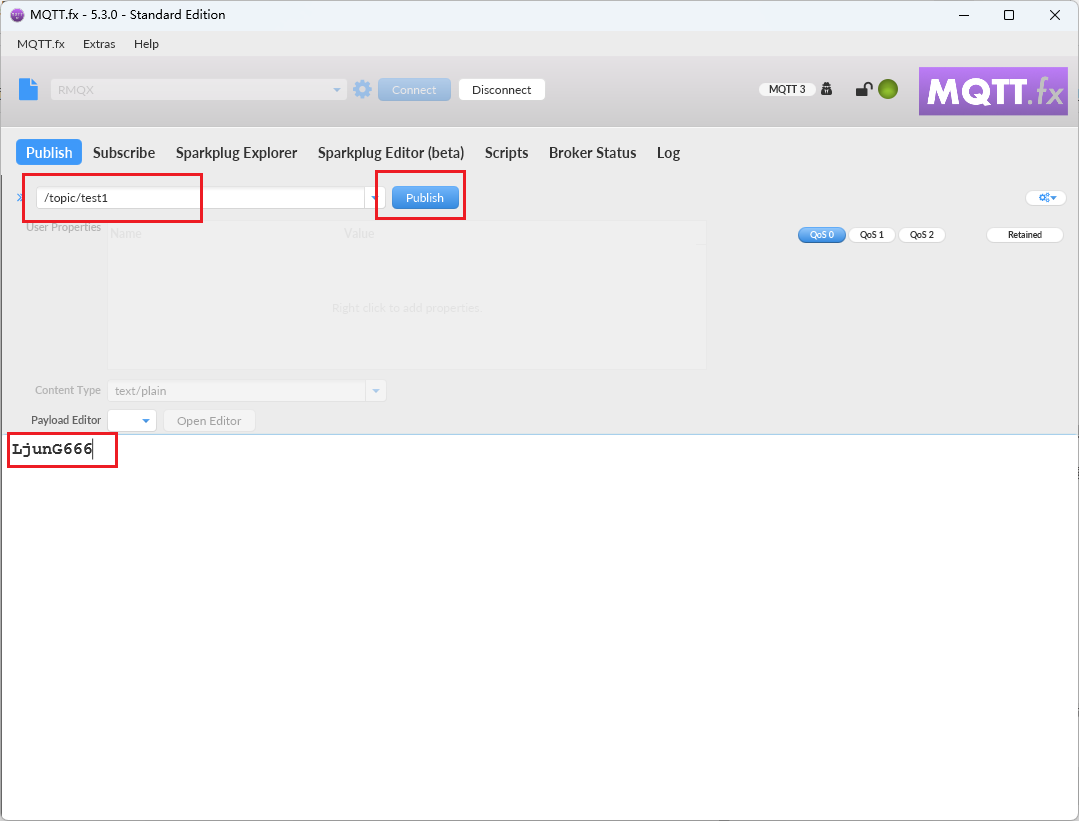Switch to the Broker Status tab
Image resolution: width=1079 pixels, height=821 pixels.
click(x=592, y=153)
